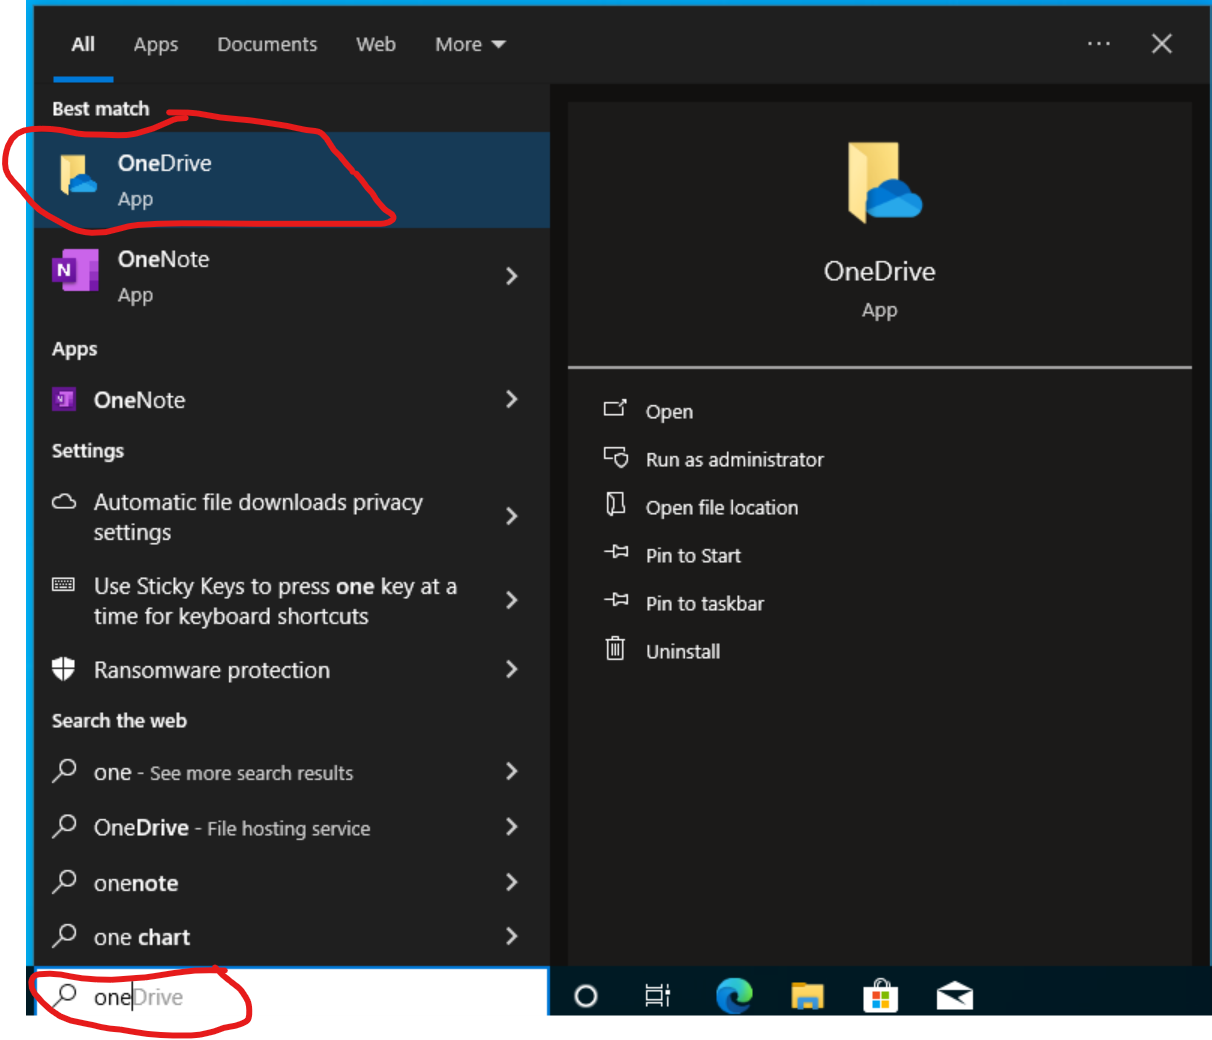Select 'Automatic file downloads privacy settings' text
Screen dimensions: 1212x1040
(x=258, y=517)
